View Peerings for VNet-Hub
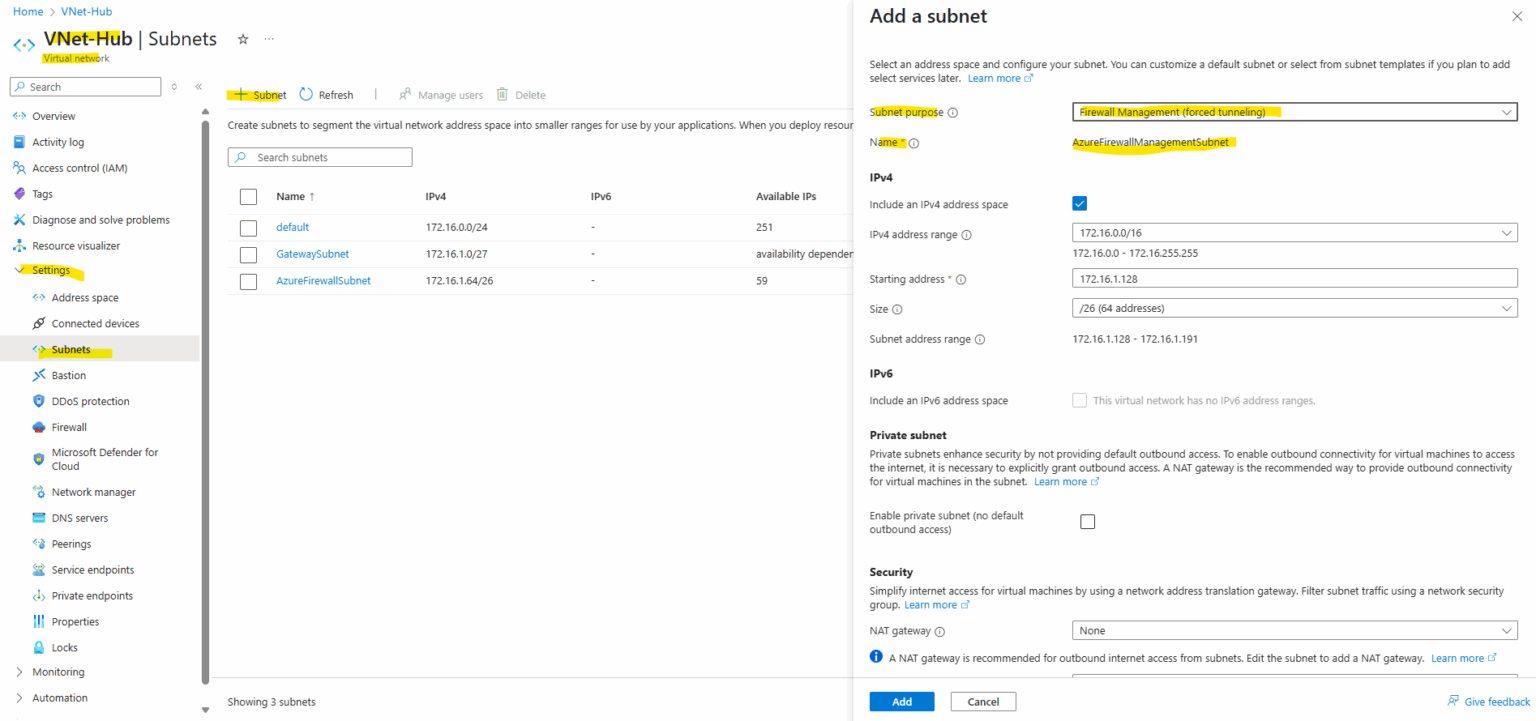1536x721 pixels. pos(69,543)
